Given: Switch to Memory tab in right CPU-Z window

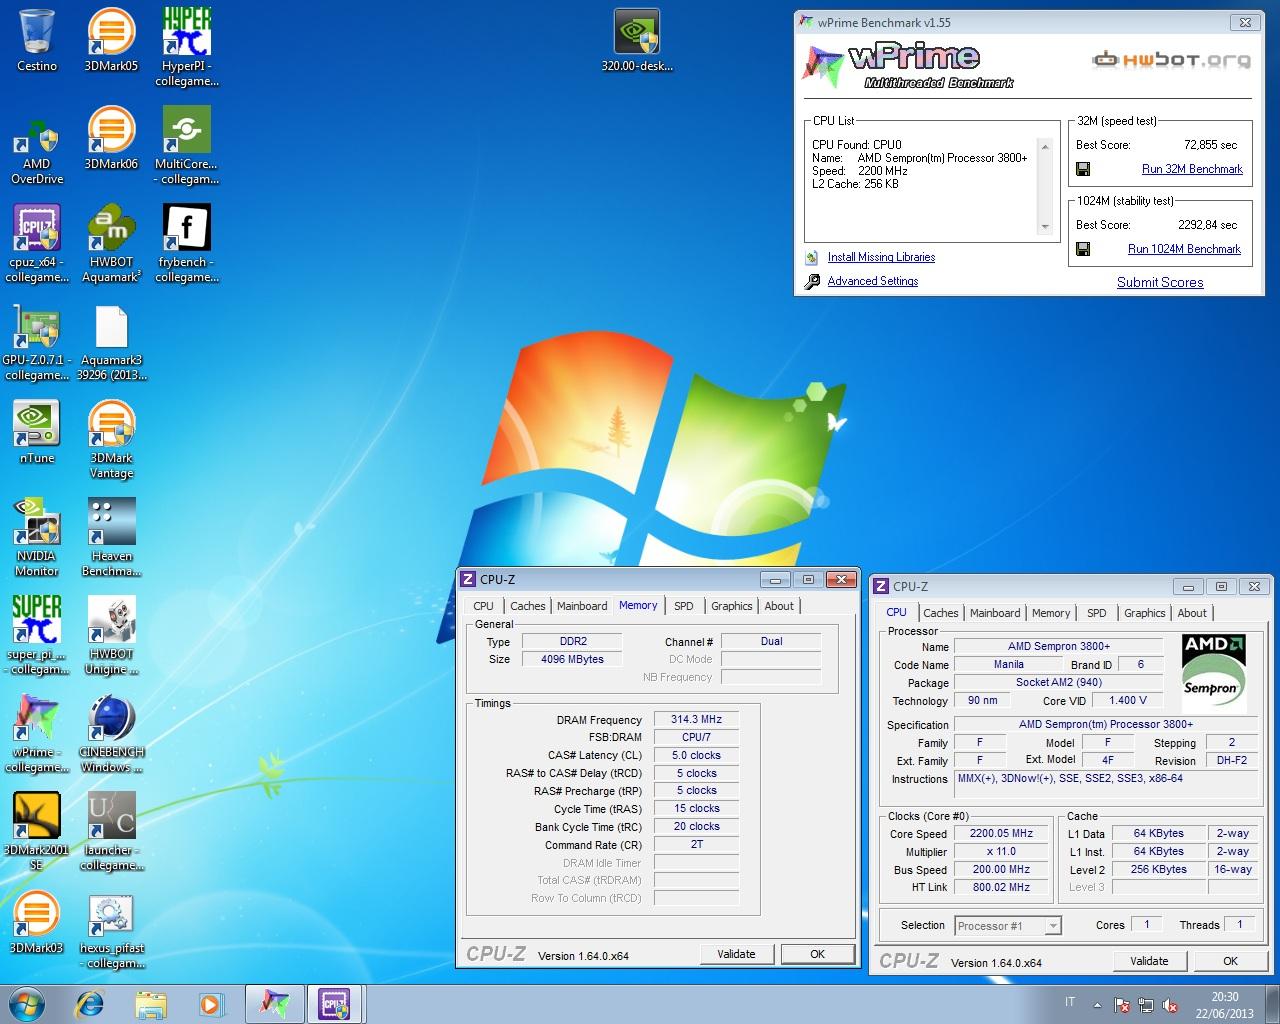Looking at the screenshot, I should point(1051,613).
